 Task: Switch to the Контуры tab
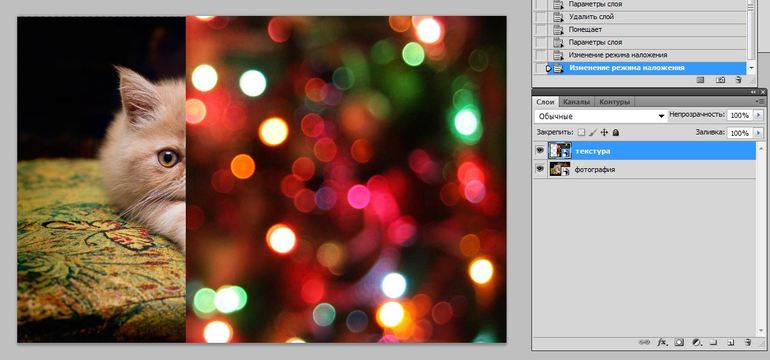(614, 102)
